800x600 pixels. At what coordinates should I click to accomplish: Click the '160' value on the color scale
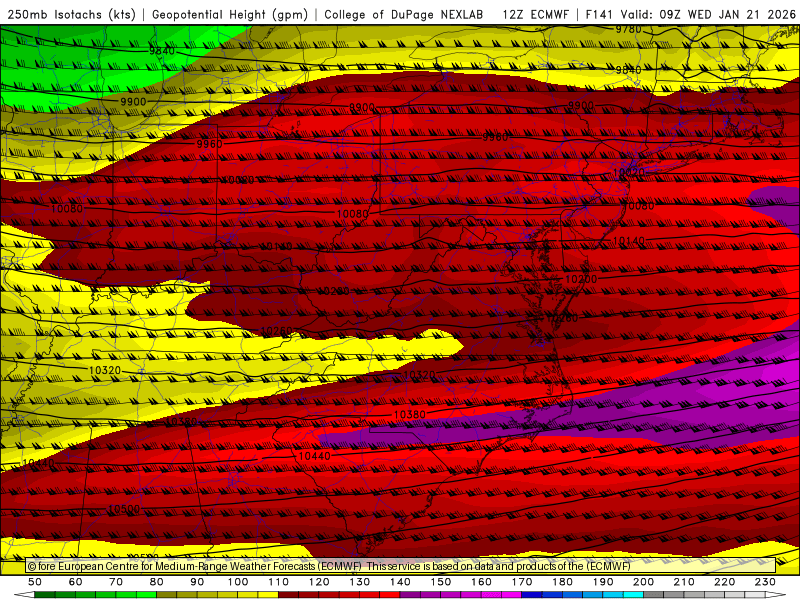(481, 582)
